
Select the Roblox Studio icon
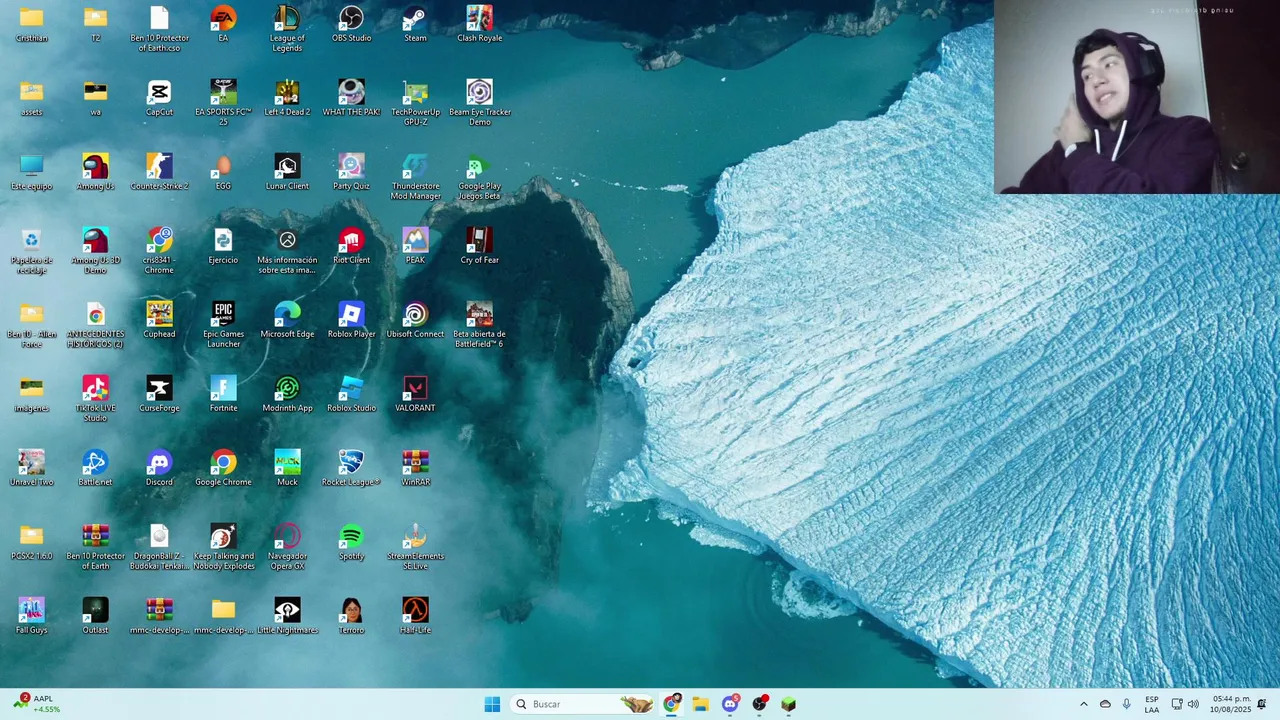pyautogui.click(x=351, y=394)
